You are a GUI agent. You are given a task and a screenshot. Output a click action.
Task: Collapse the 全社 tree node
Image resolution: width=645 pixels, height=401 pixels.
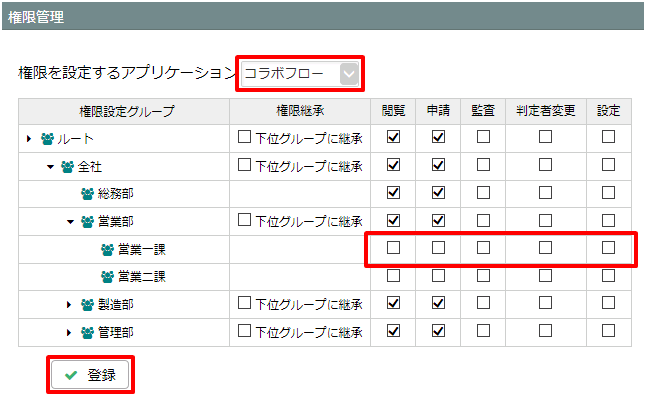(50, 167)
